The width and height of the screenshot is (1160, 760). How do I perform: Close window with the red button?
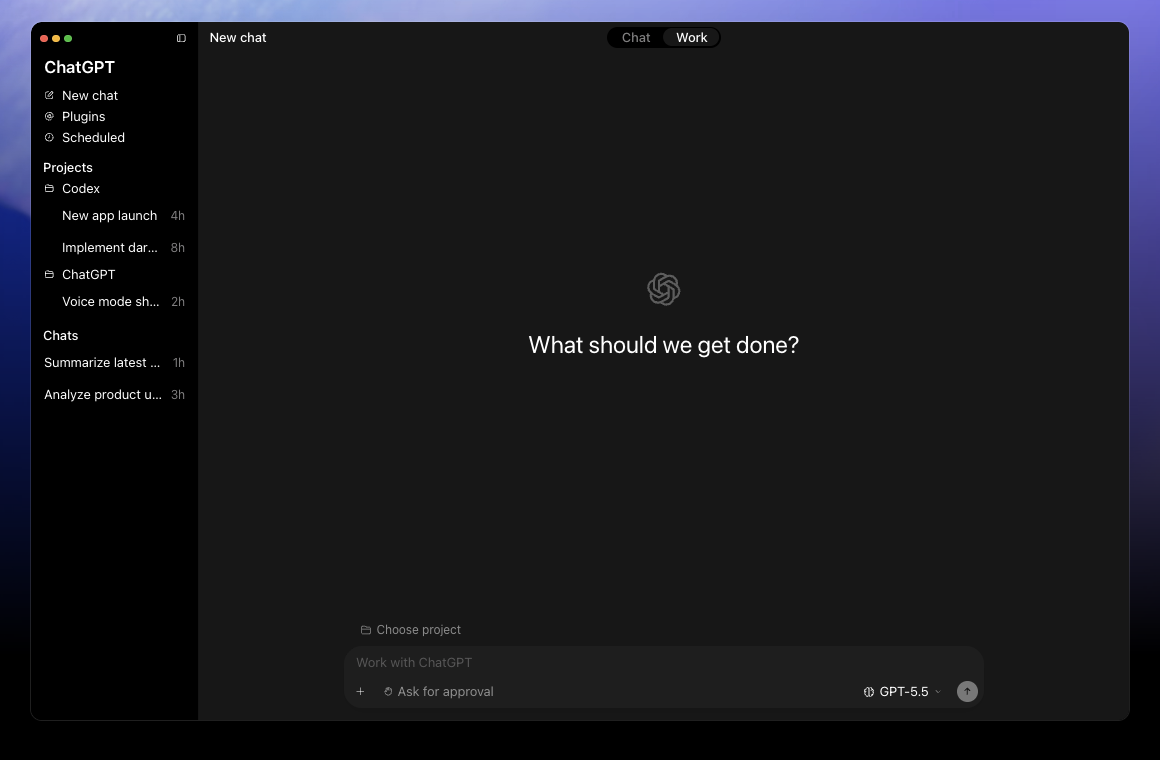click(x=44, y=38)
